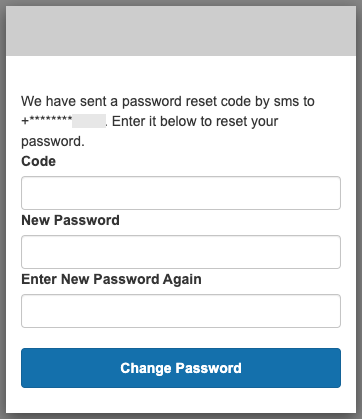Click the "Enter New Password Again" label
Viewport: 362px width, 419px height.
tap(111, 279)
